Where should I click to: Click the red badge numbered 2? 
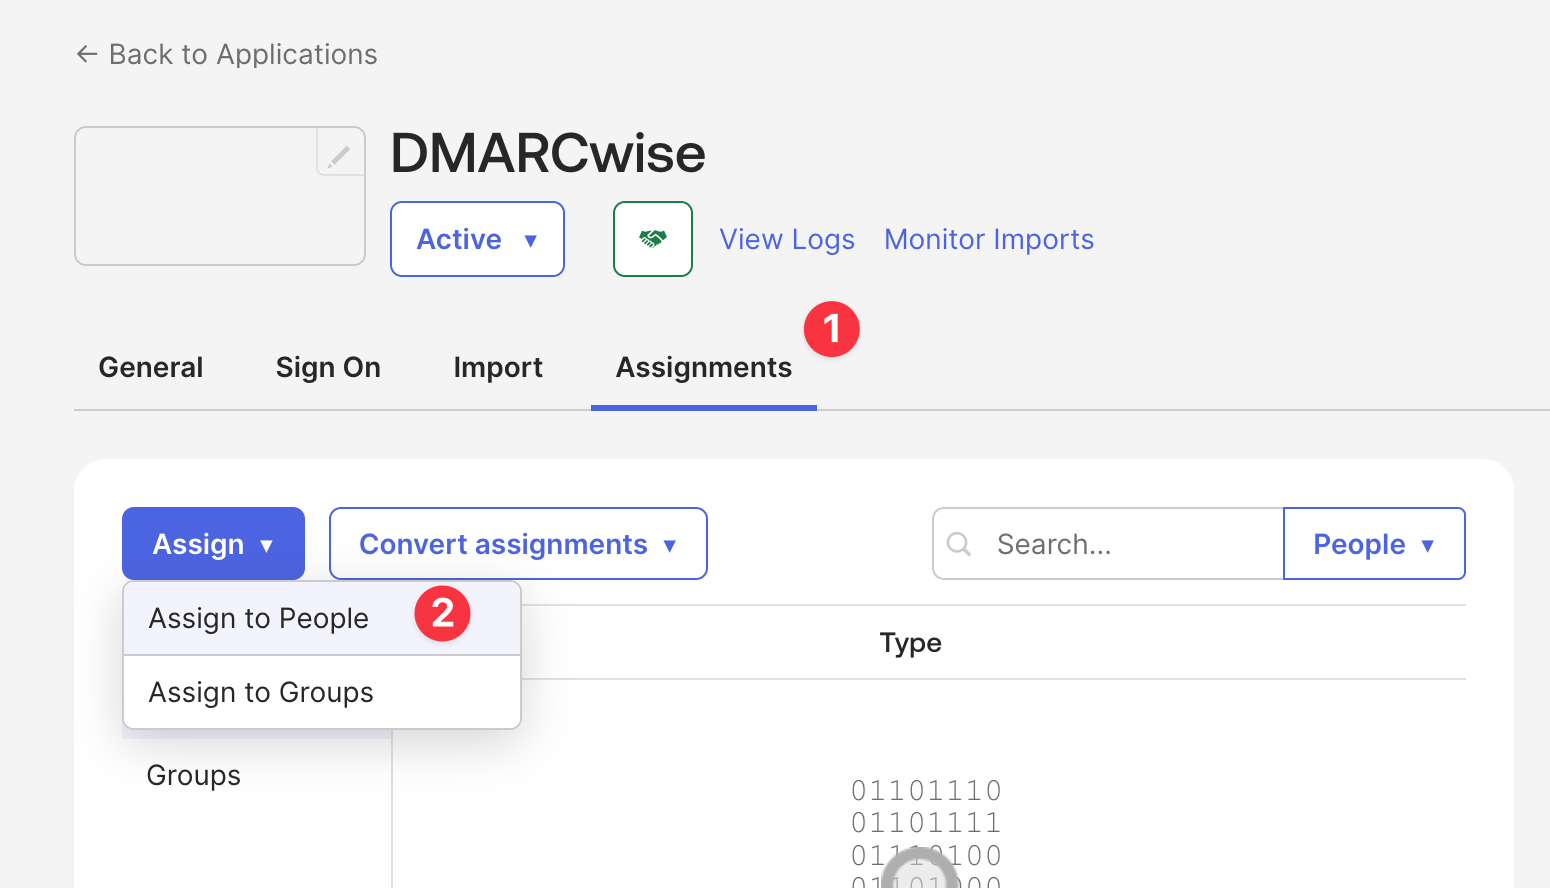pos(442,613)
